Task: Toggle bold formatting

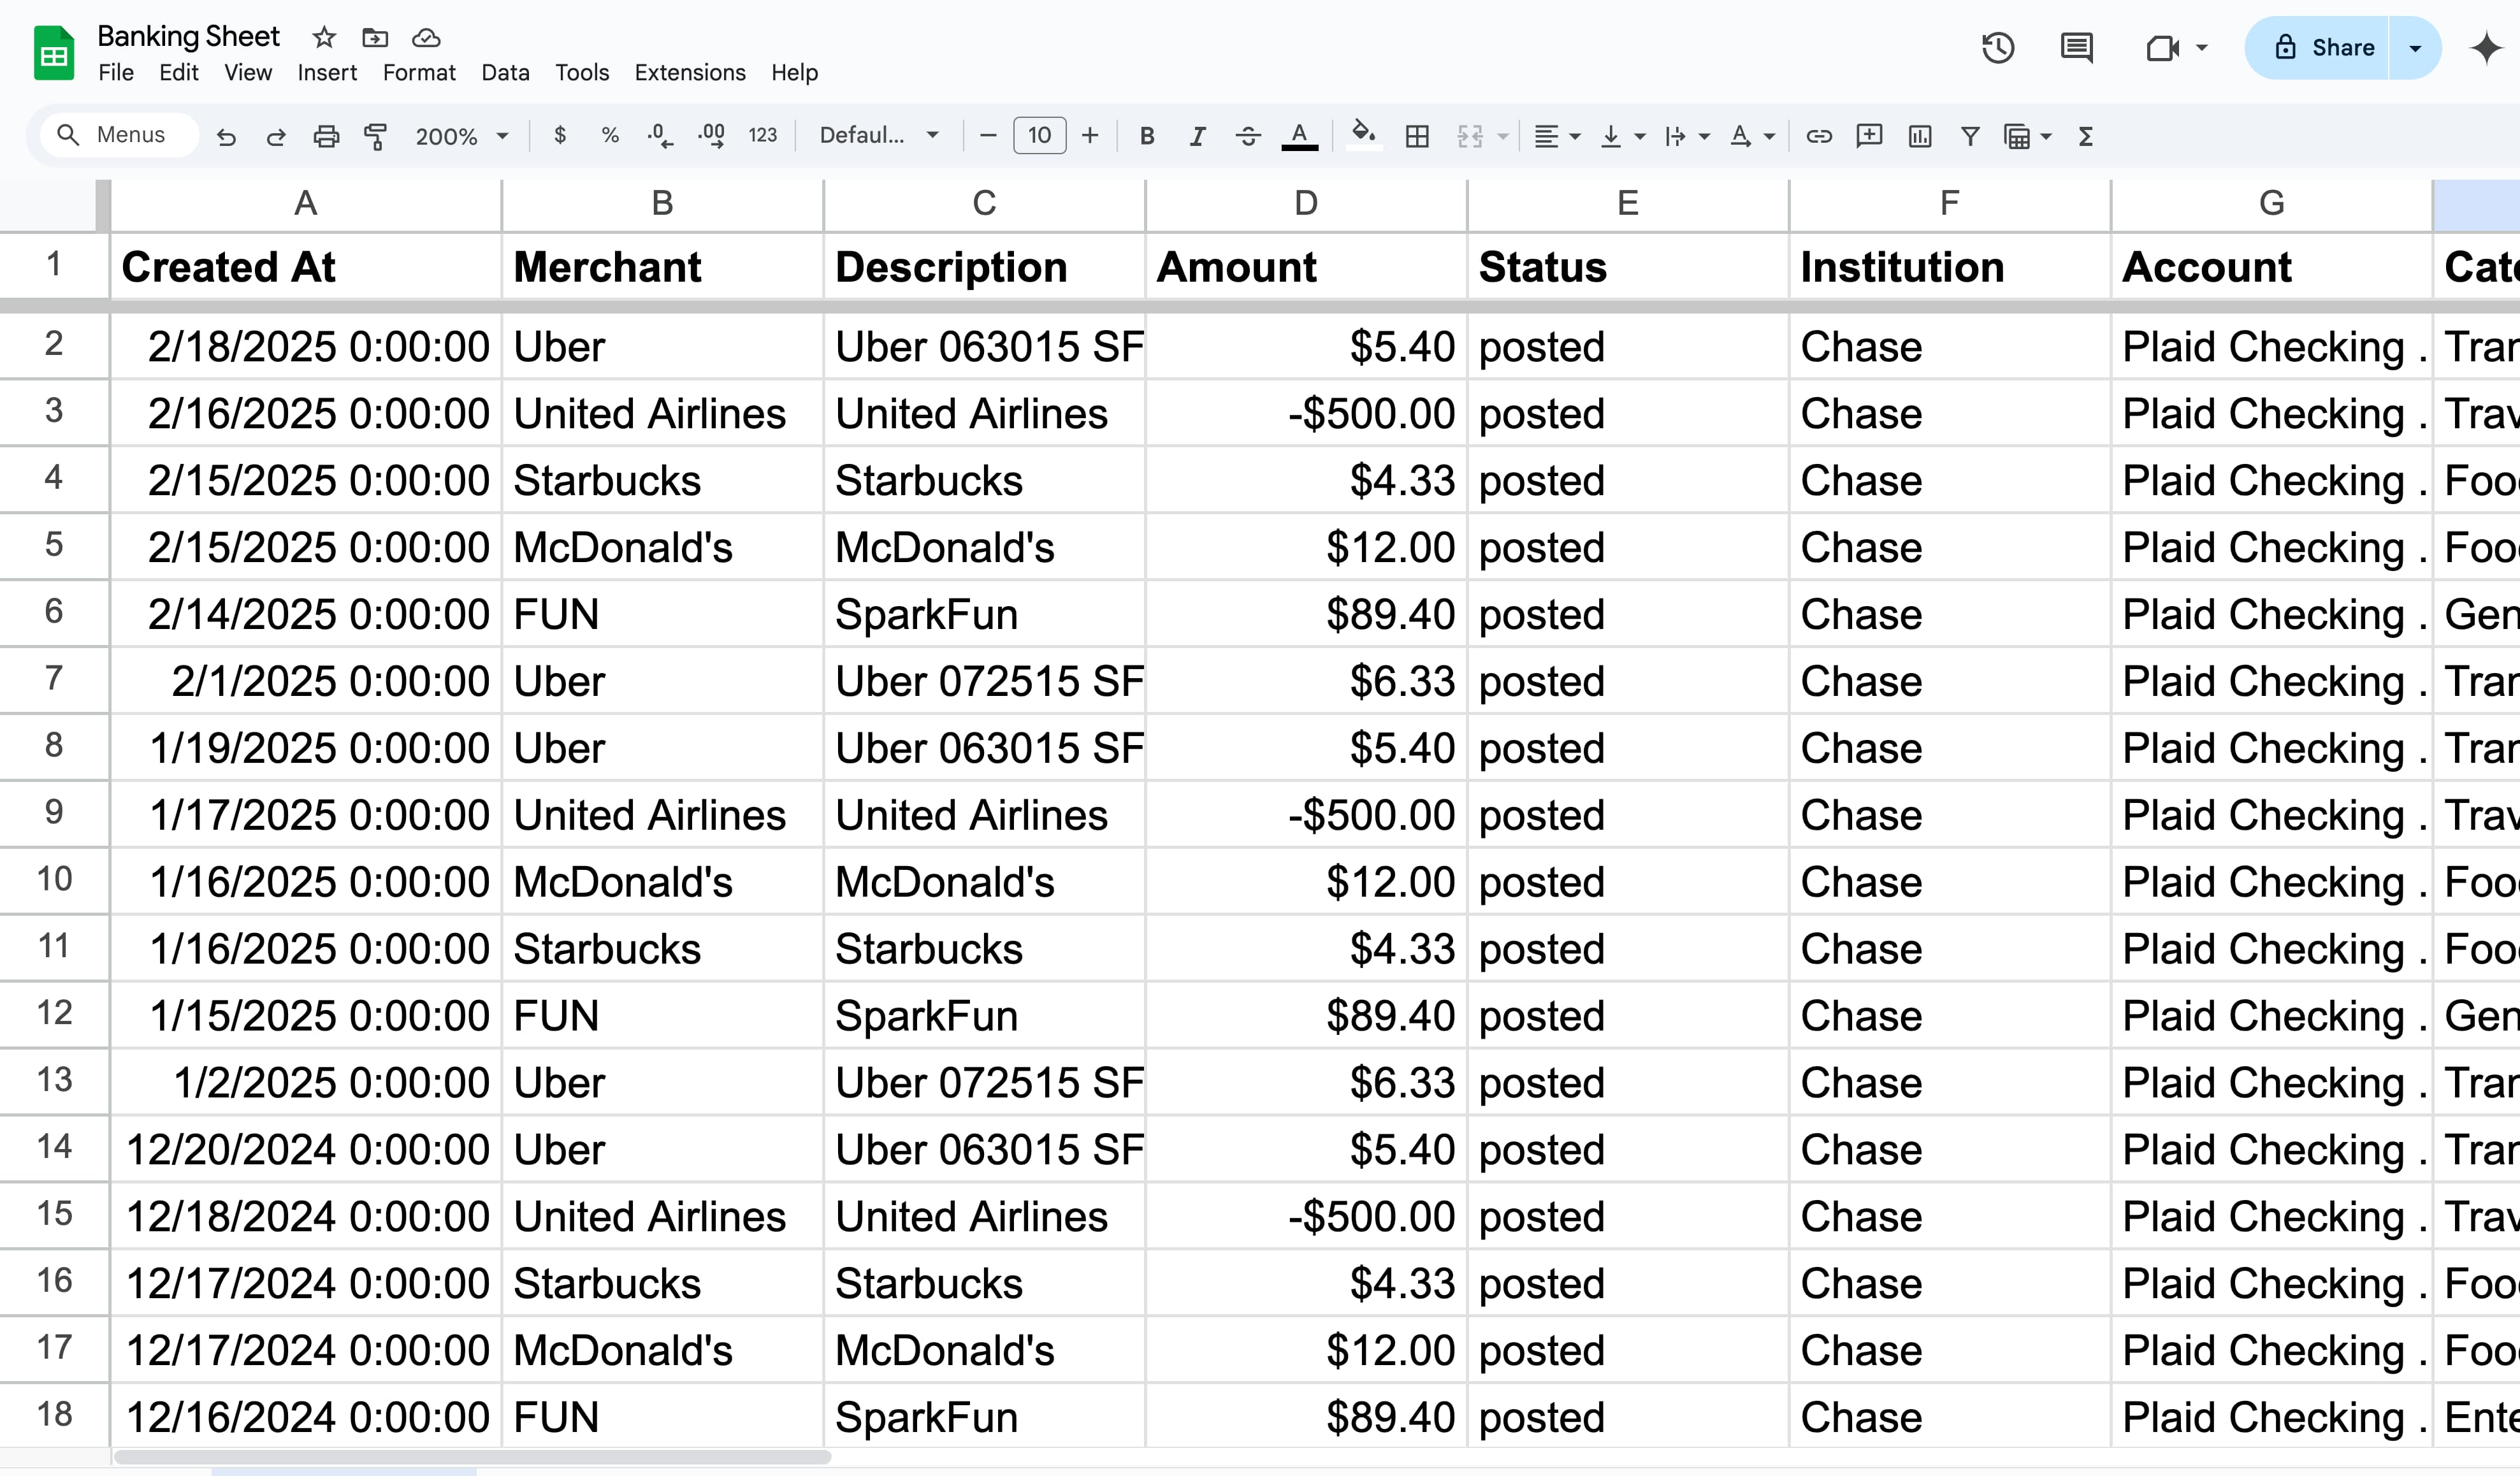Action: [1147, 136]
